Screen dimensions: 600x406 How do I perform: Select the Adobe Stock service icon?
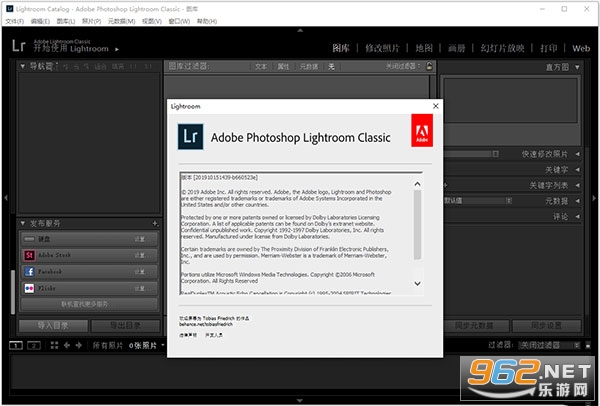29,255
